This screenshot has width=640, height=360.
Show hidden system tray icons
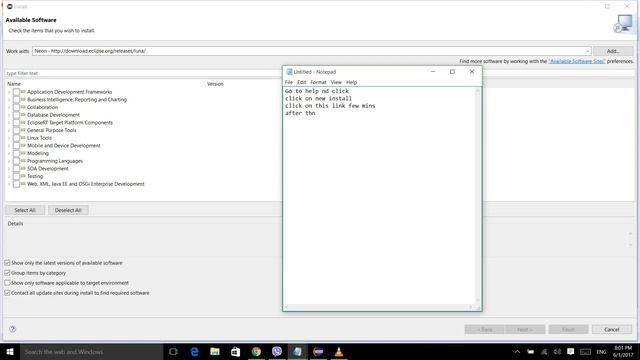click(x=517, y=352)
